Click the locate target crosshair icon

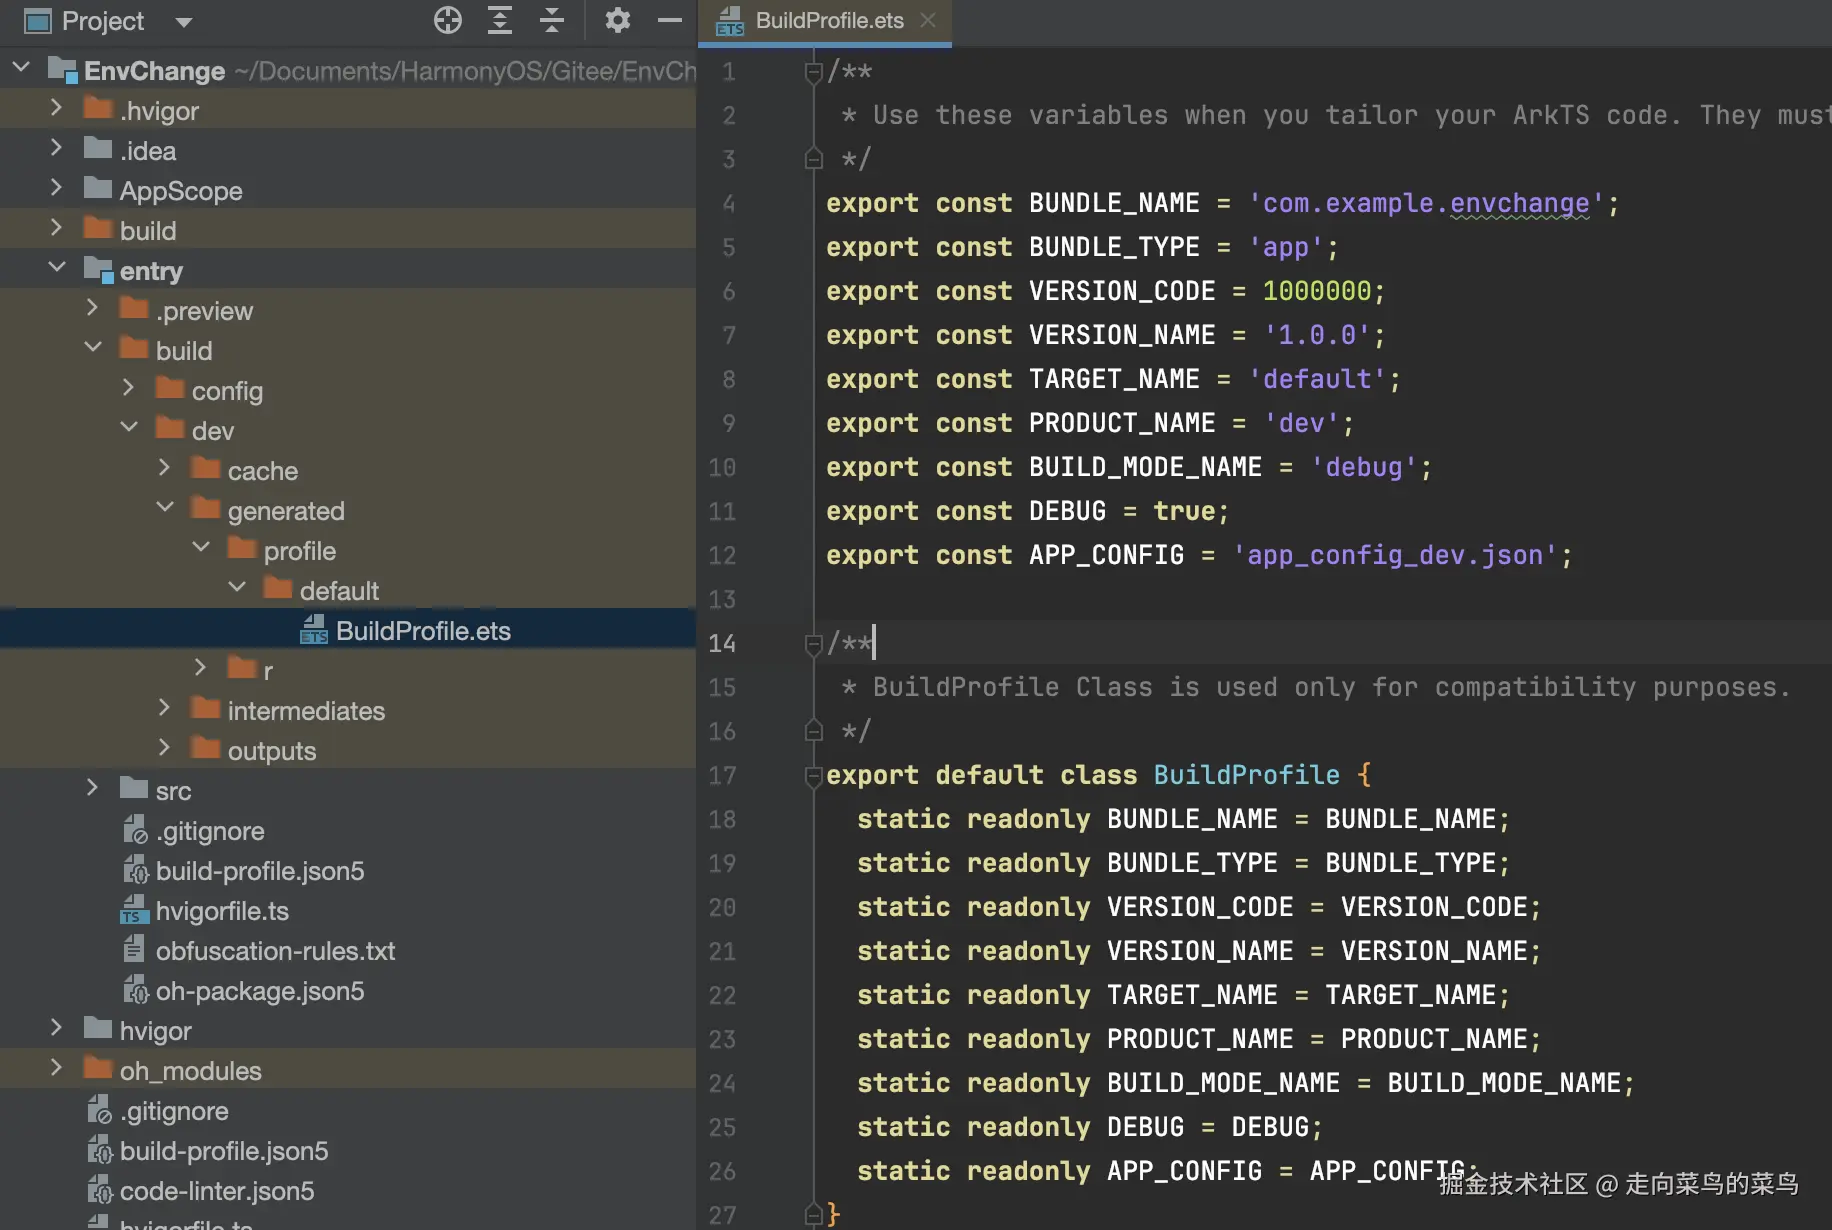(447, 20)
